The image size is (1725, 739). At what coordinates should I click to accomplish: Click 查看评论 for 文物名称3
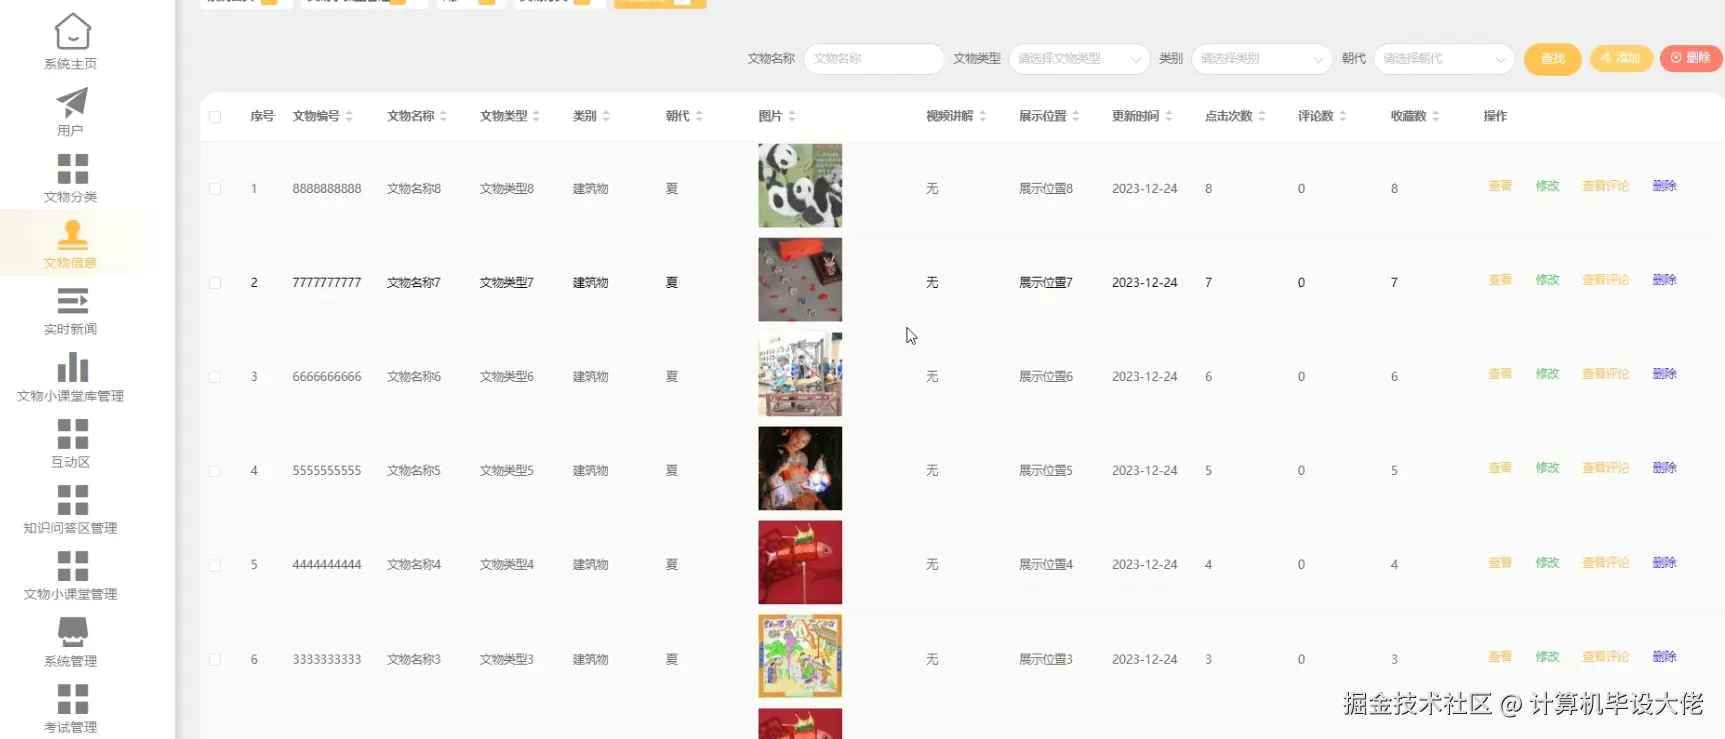[x=1605, y=657]
